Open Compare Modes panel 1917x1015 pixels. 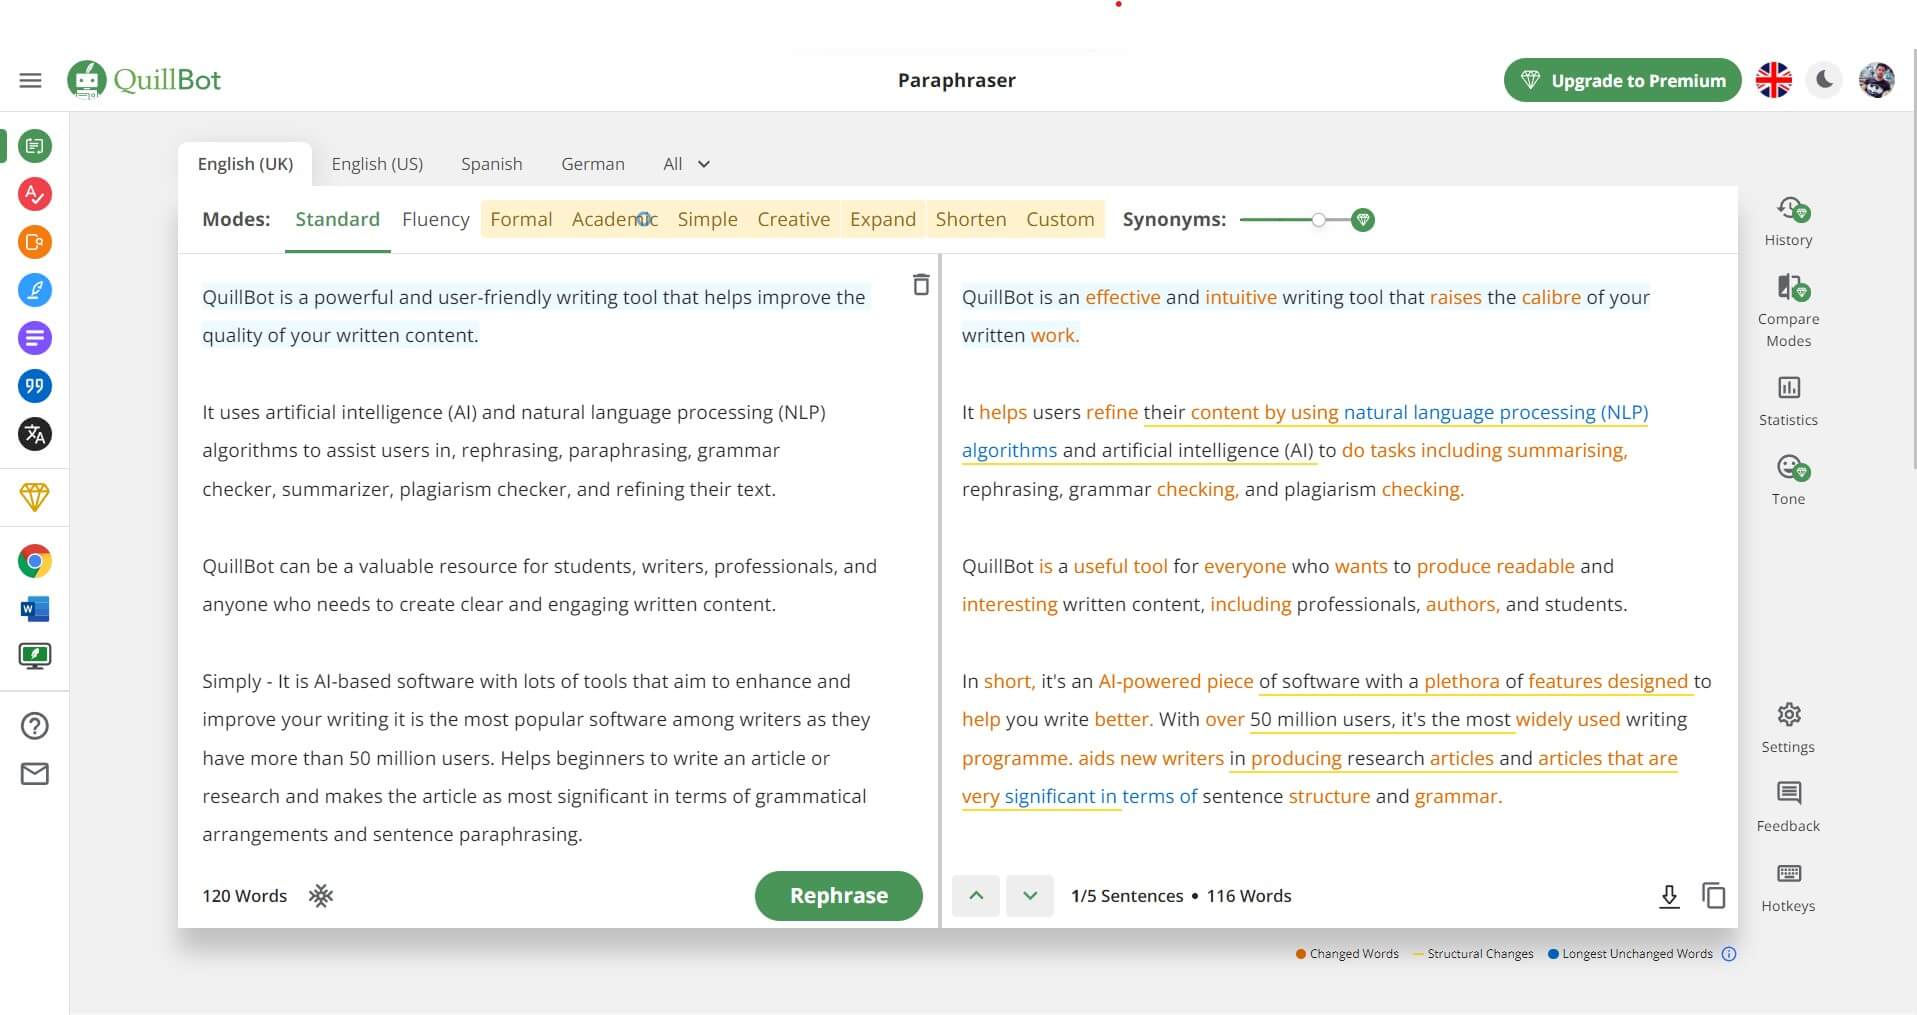tap(1788, 311)
